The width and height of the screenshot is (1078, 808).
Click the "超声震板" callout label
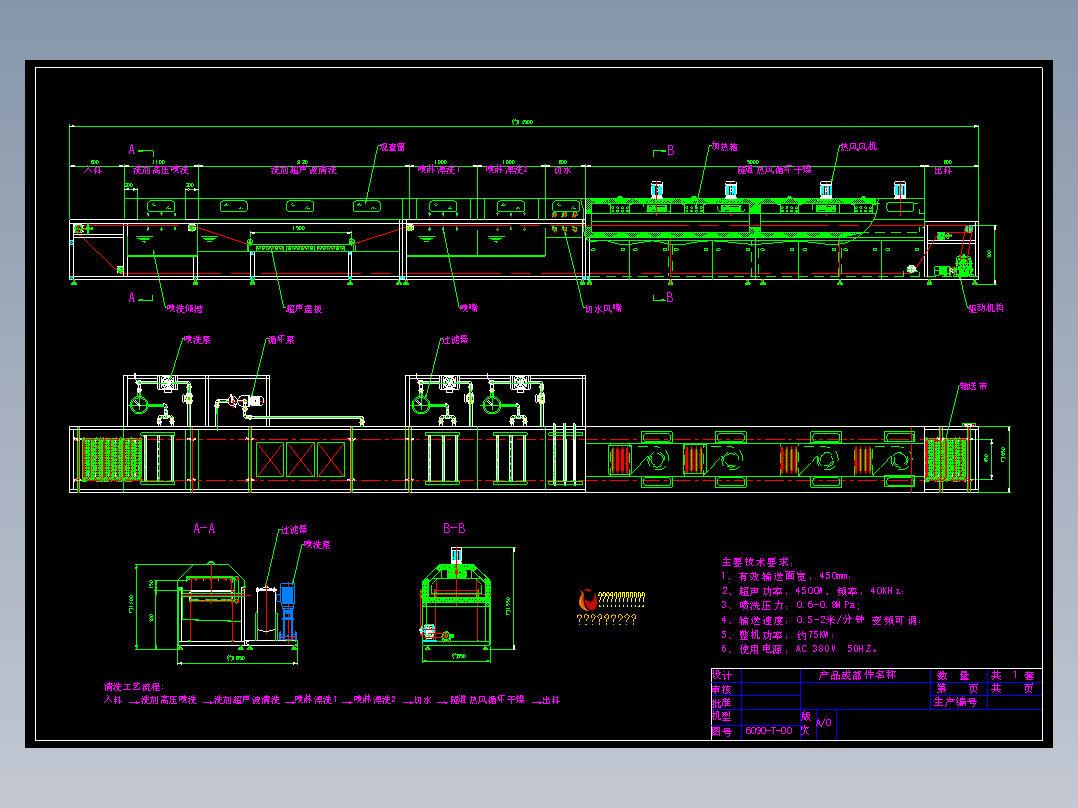coord(304,309)
